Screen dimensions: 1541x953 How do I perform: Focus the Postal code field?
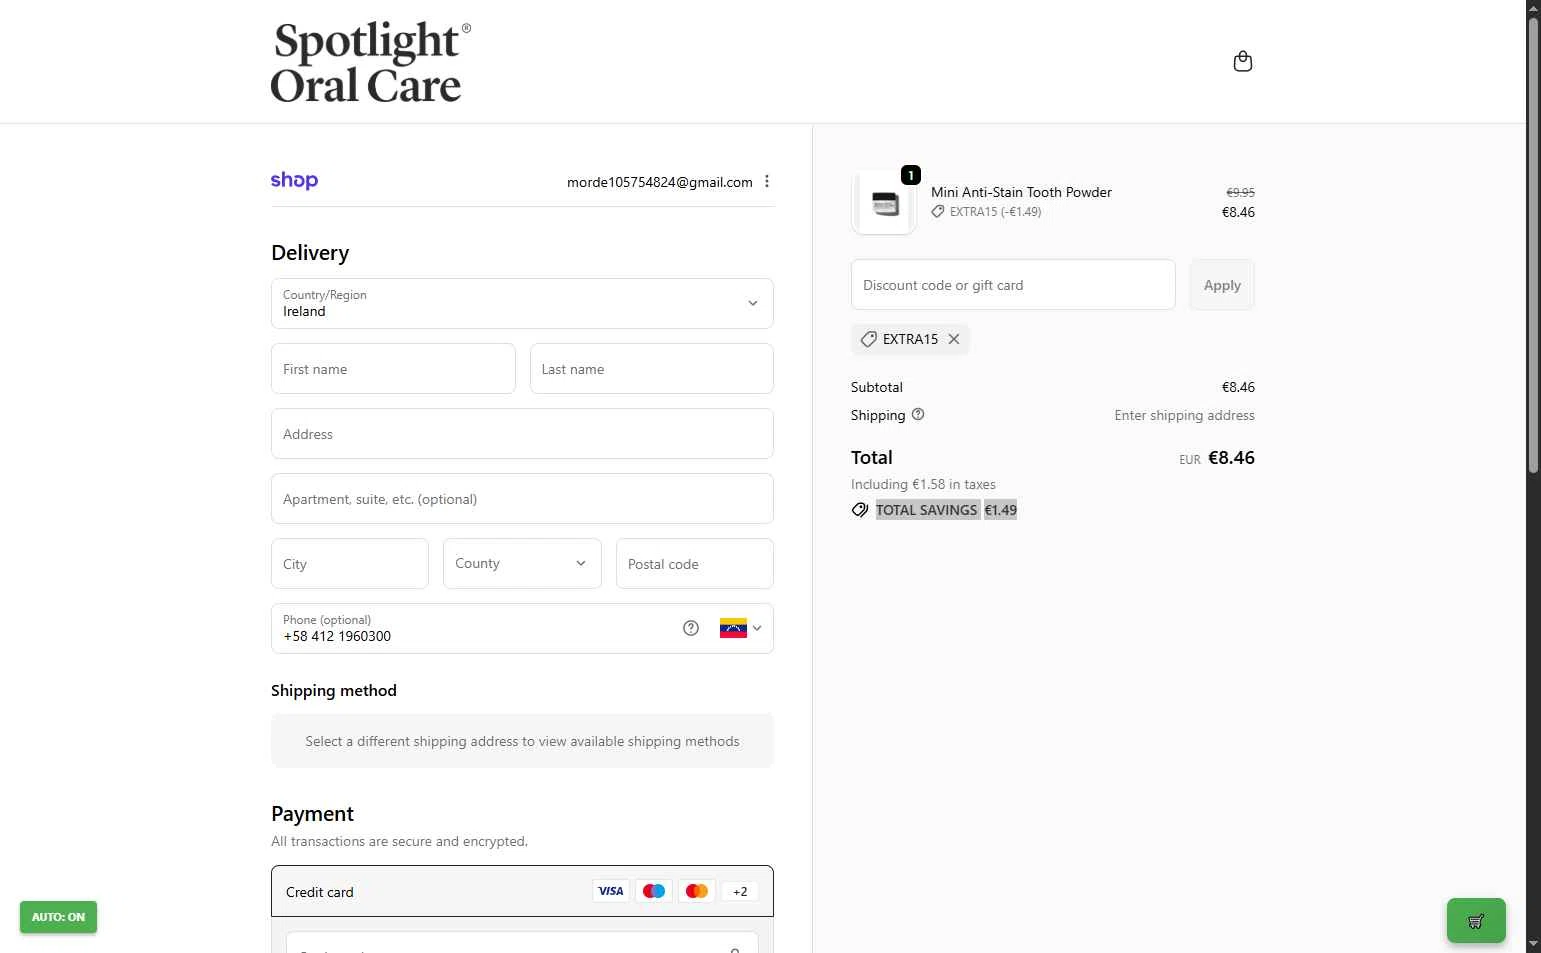tap(695, 564)
